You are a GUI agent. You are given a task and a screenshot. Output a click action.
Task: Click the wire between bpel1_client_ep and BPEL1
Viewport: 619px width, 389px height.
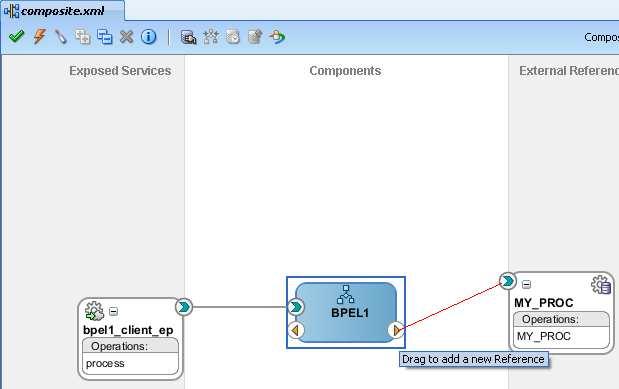[240, 307]
